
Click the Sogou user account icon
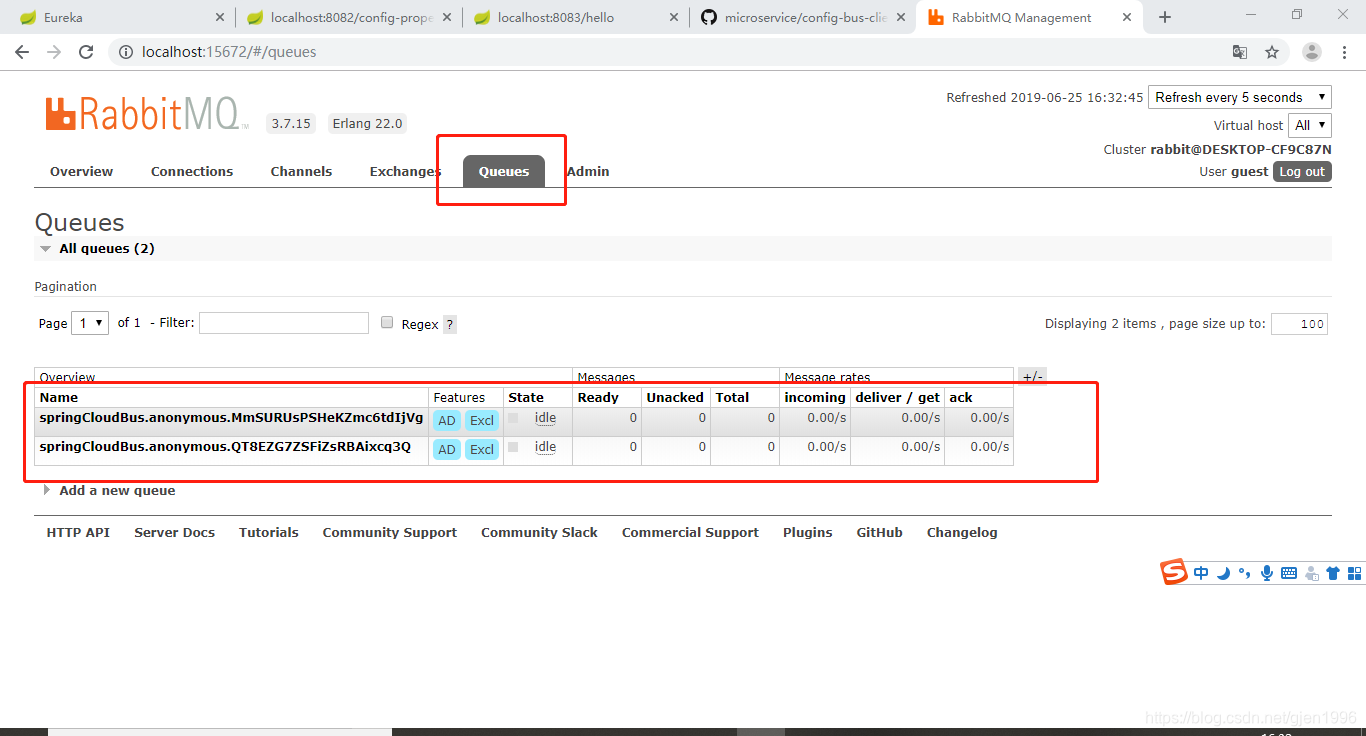[x=1311, y=573]
